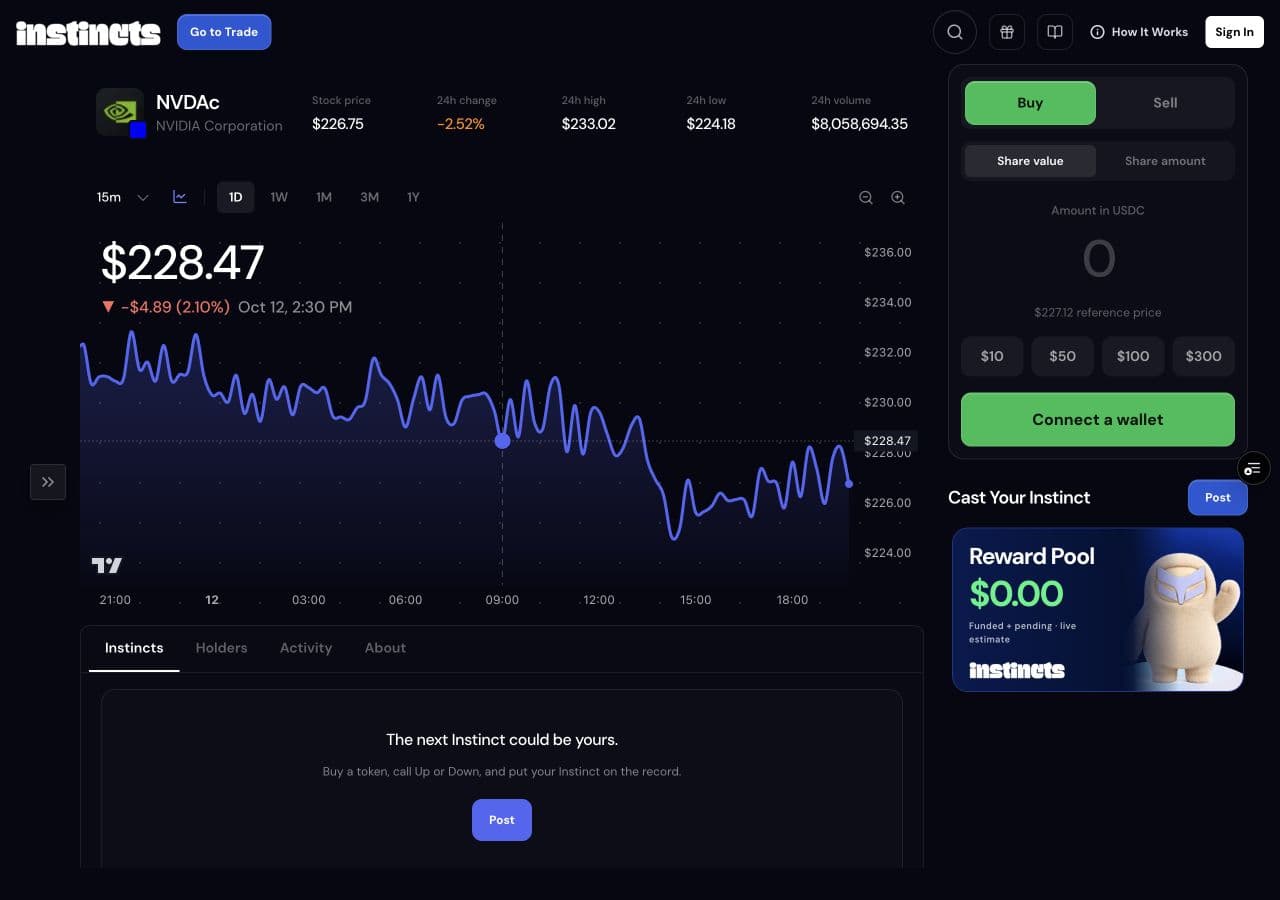The height and width of the screenshot is (900, 1280).
Task: Open the search icon in header
Action: tap(955, 32)
